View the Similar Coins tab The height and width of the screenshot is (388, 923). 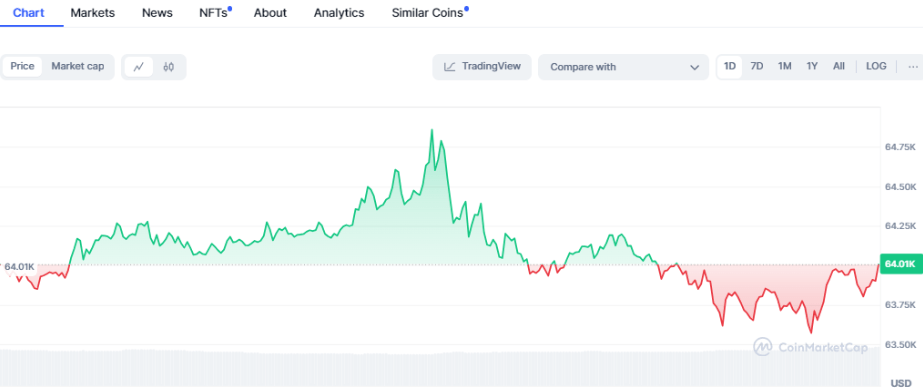428,13
